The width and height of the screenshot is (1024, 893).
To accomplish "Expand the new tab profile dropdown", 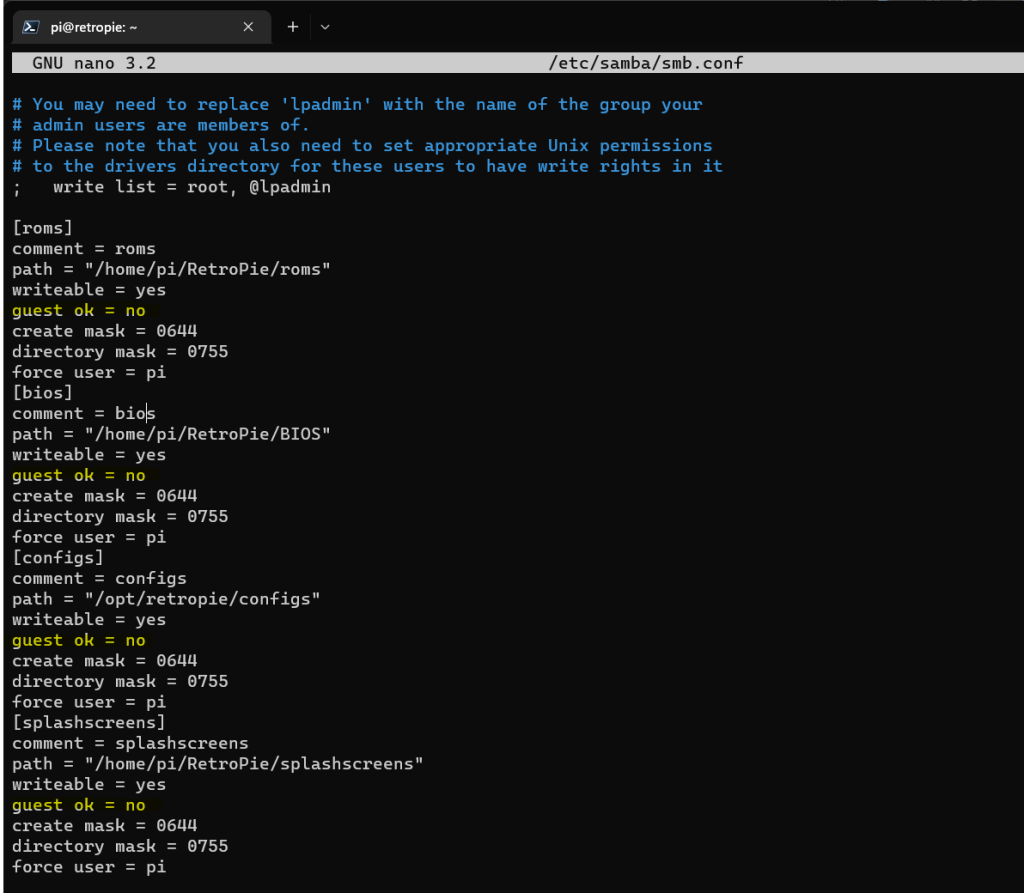I will [x=325, y=27].
